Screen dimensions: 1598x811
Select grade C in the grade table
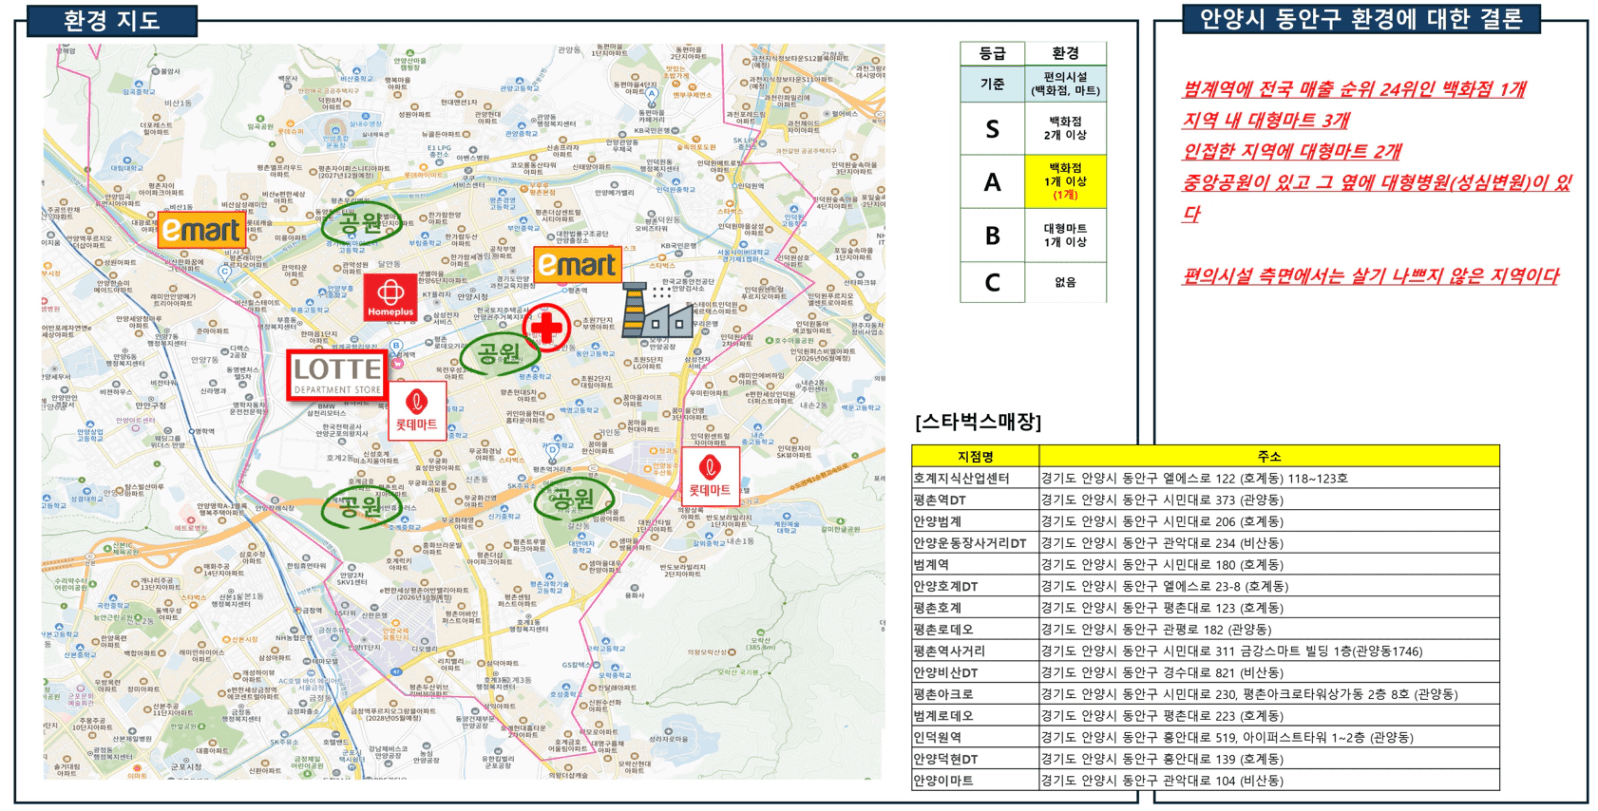[992, 282]
